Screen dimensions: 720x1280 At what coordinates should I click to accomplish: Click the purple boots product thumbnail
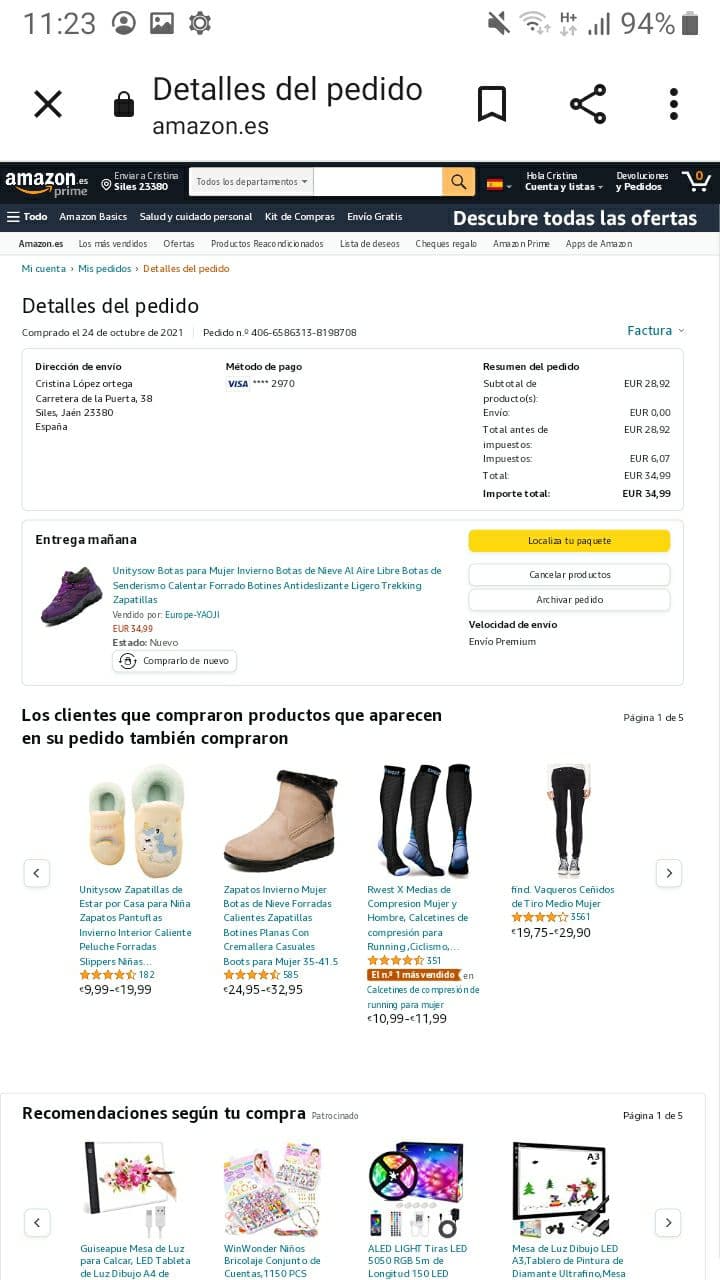71,597
